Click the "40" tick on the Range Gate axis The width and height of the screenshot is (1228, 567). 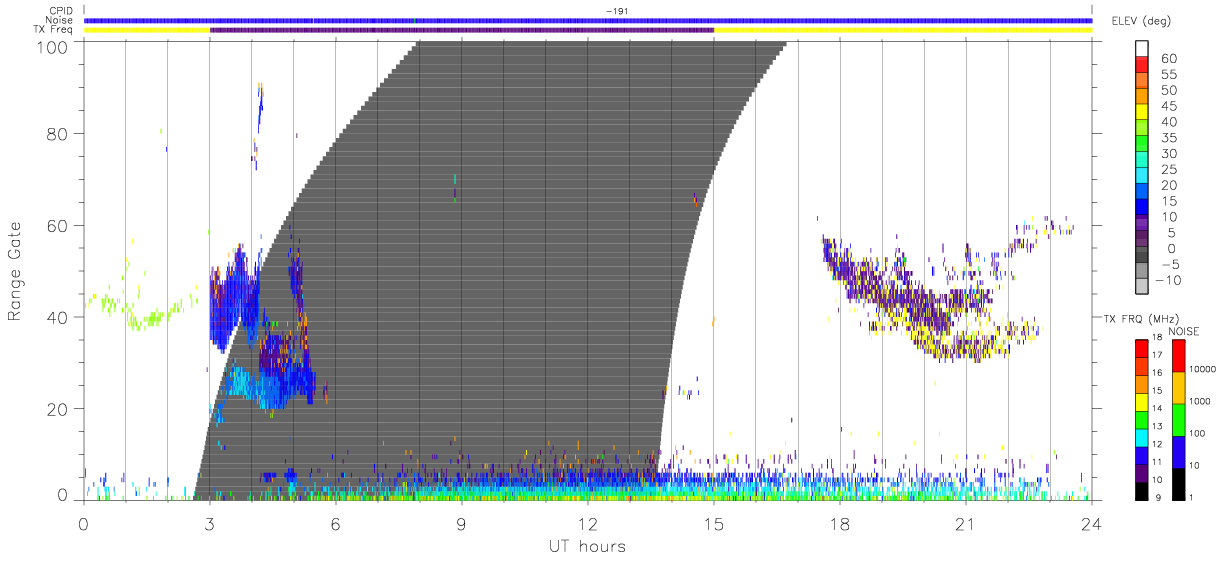click(x=58, y=317)
